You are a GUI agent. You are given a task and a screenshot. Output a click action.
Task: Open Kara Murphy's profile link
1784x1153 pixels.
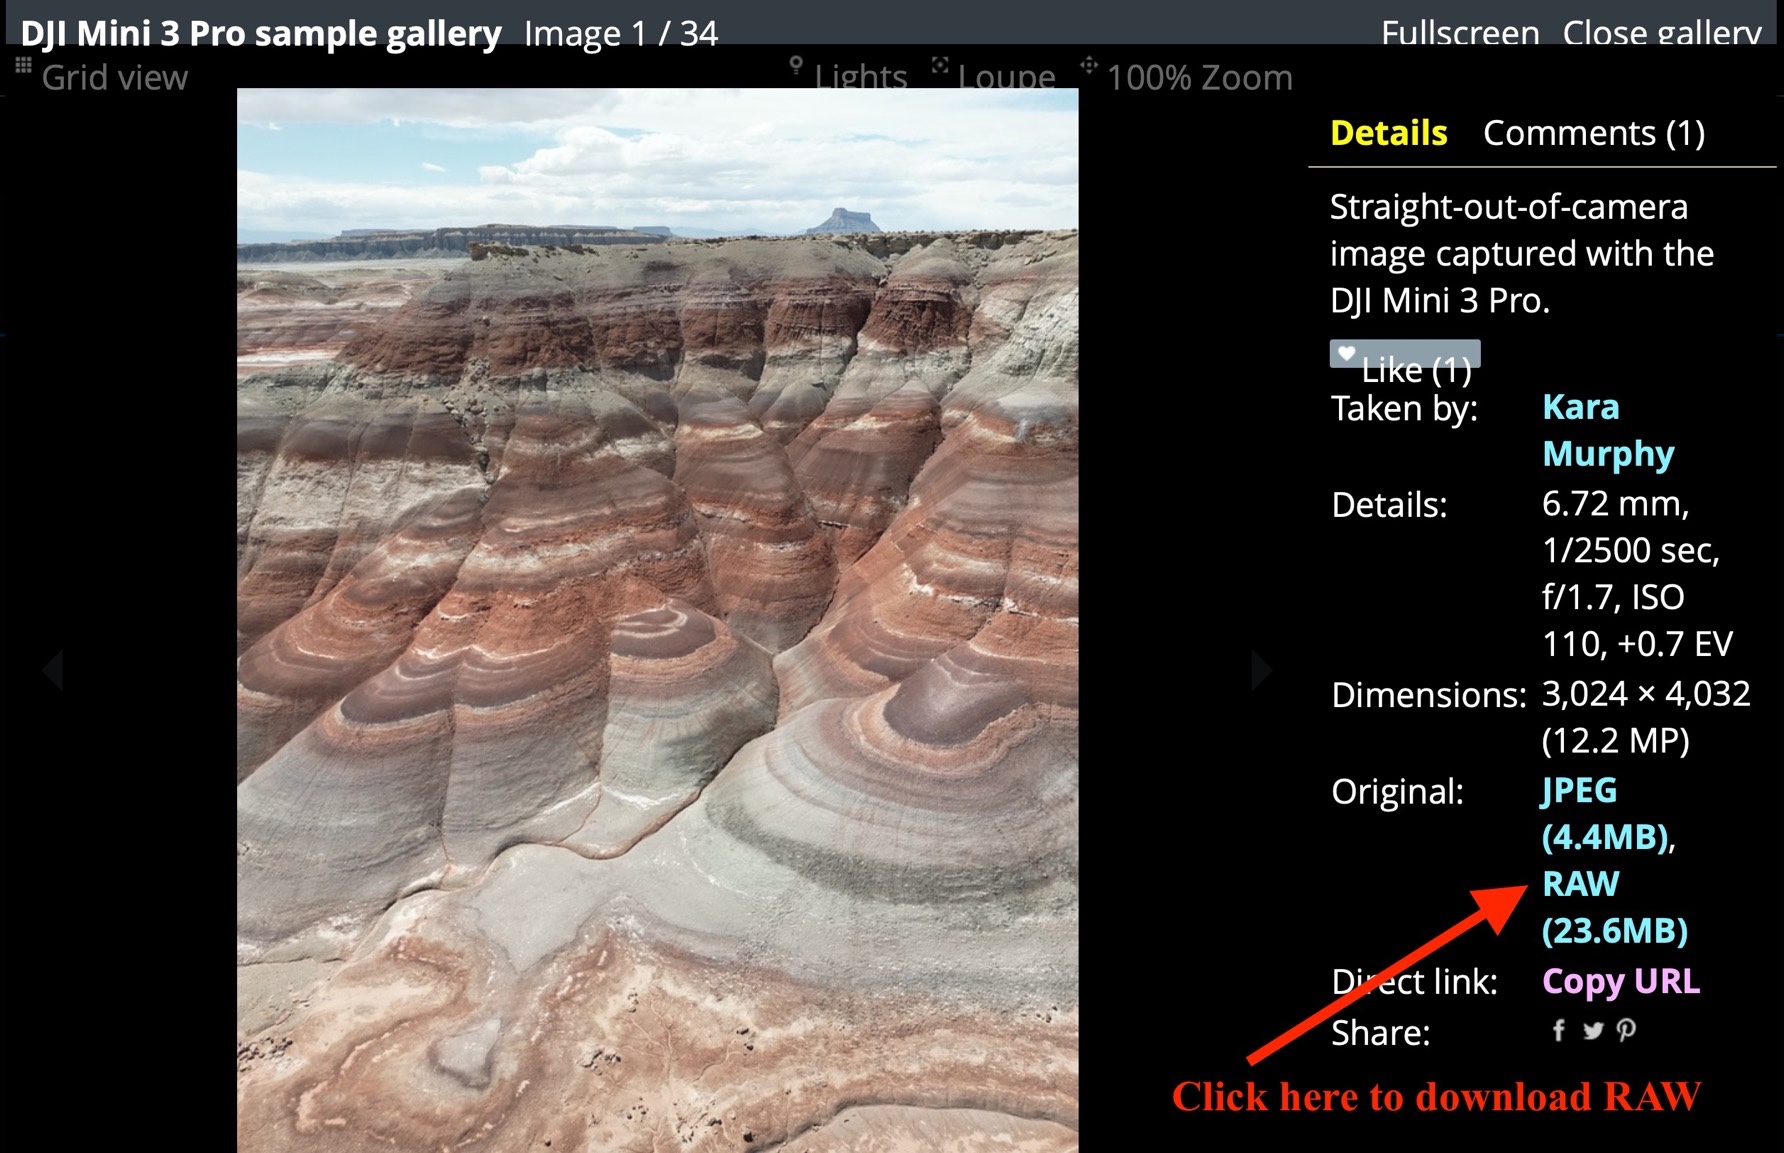point(1608,430)
